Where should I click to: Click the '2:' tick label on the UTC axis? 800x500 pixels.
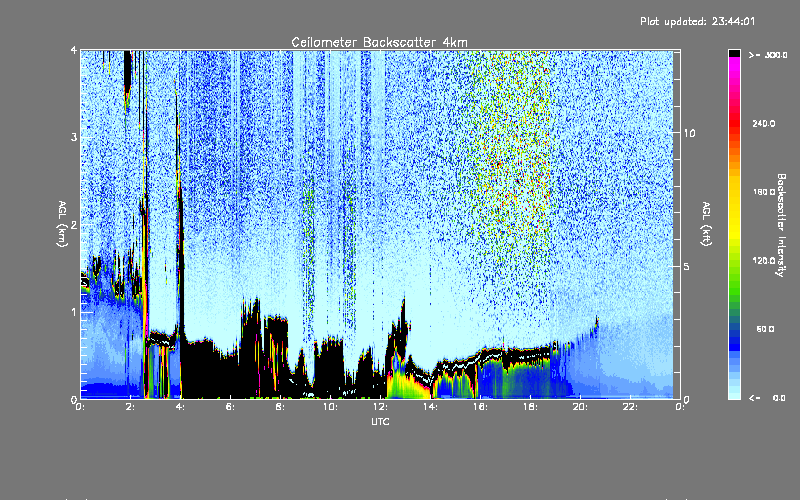click(x=130, y=407)
